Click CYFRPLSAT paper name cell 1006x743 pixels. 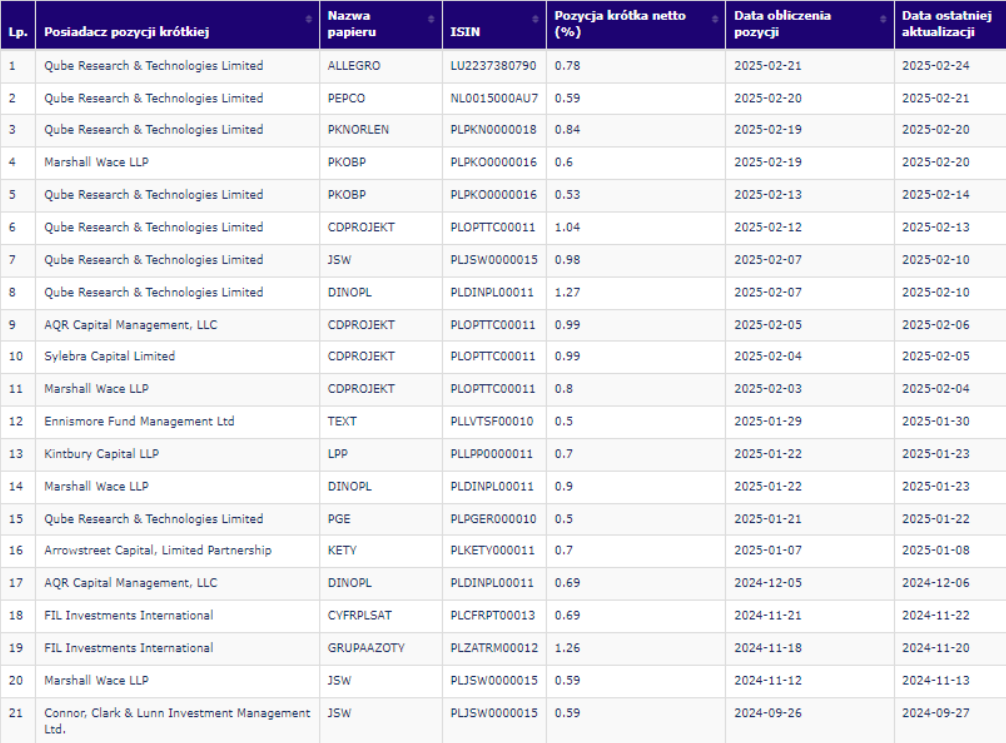359,615
